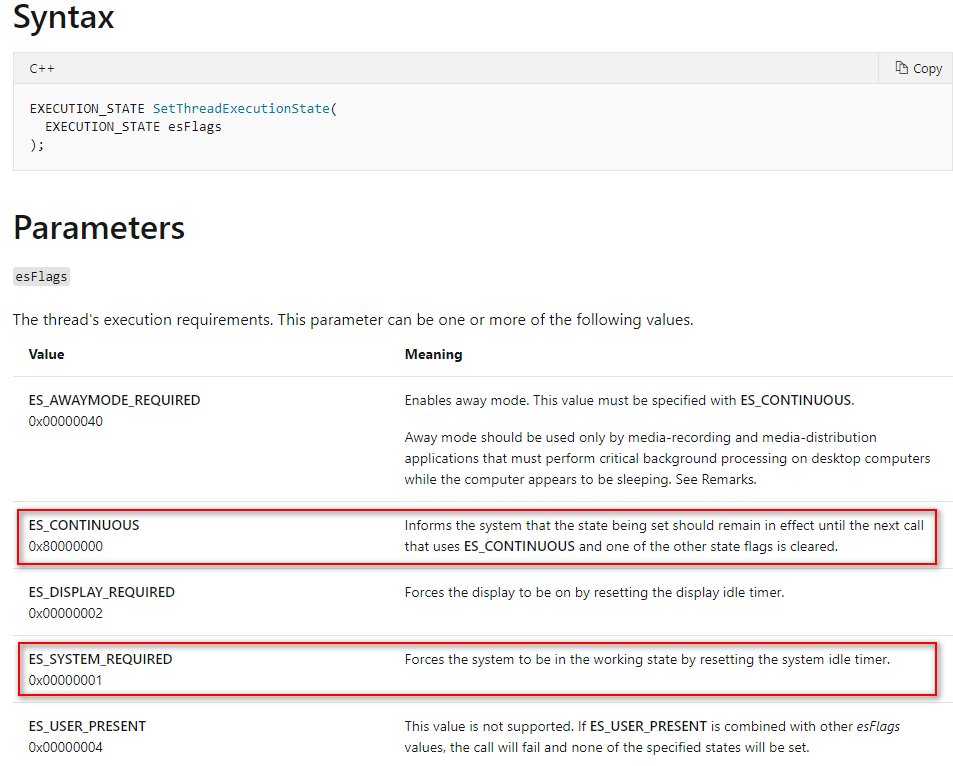Click the copy icon beside Copy label
953x766 pixels.
(901, 67)
